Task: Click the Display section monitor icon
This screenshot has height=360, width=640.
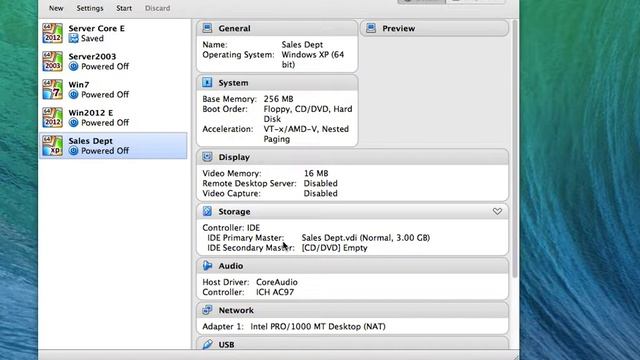Action: click(x=207, y=157)
